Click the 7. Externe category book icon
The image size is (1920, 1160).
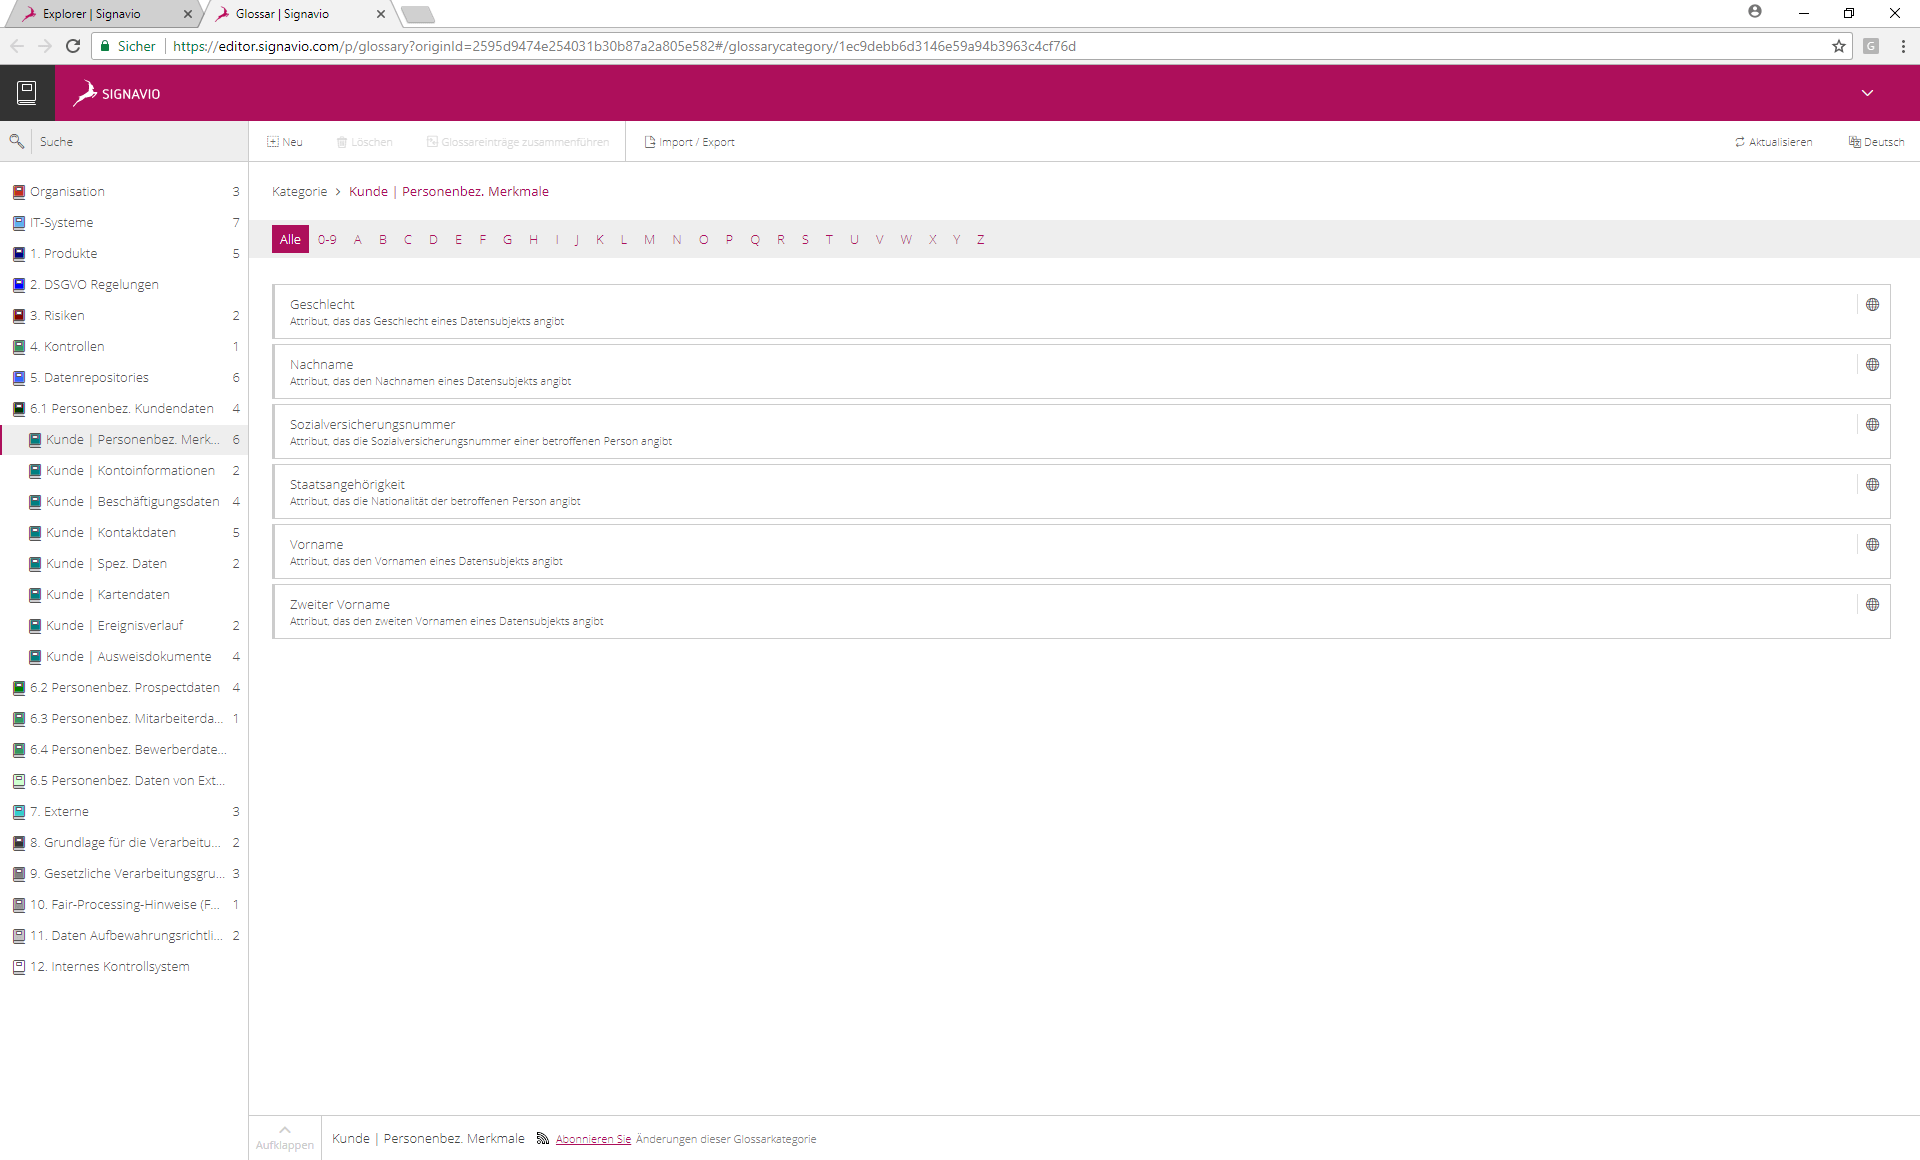[x=18, y=812]
